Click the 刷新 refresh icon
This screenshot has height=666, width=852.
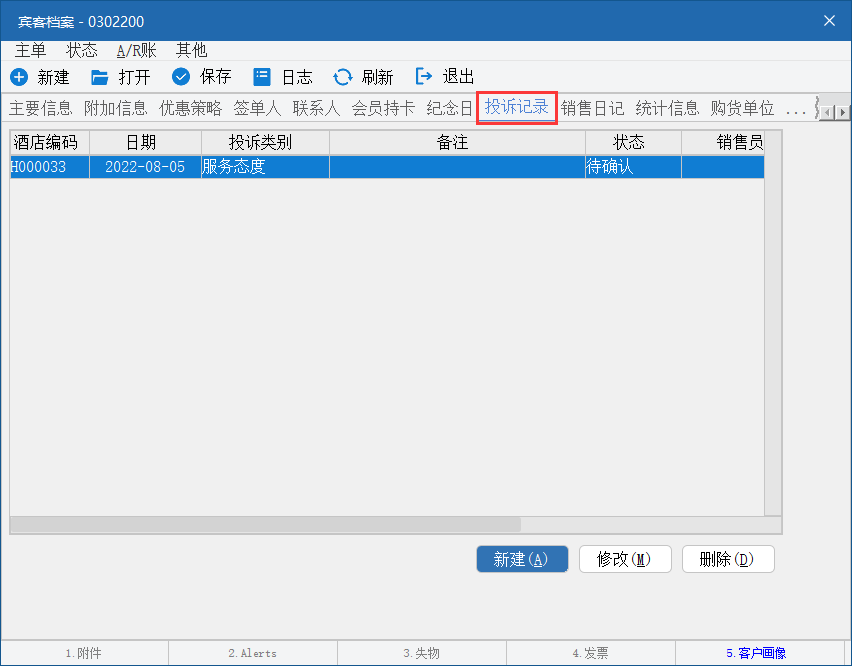point(343,77)
